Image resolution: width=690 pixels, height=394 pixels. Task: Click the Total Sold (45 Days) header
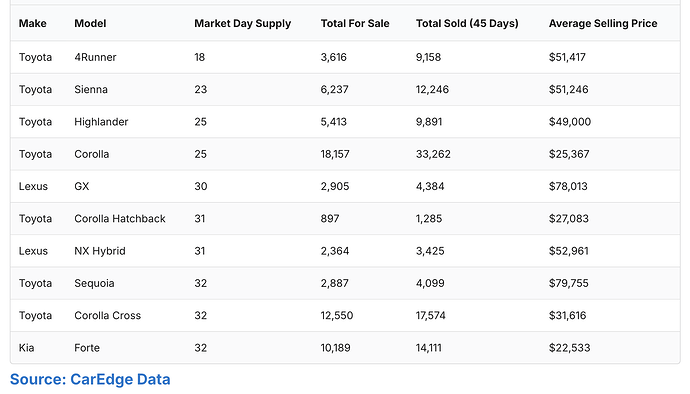[x=467, y=23]
